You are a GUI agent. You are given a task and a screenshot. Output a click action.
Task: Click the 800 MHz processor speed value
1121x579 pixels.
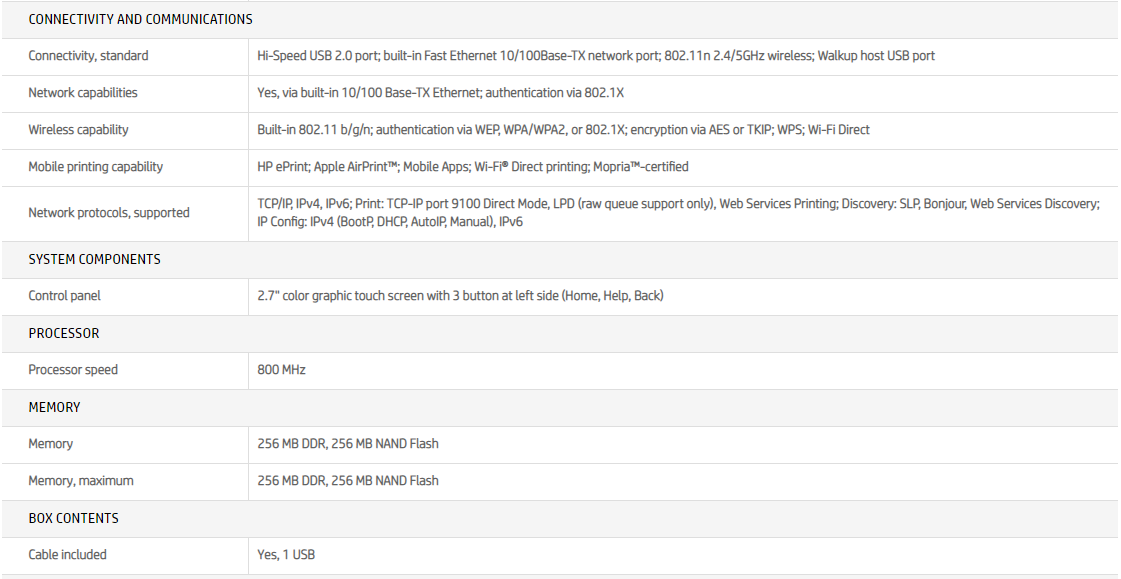tap(281, 370)
